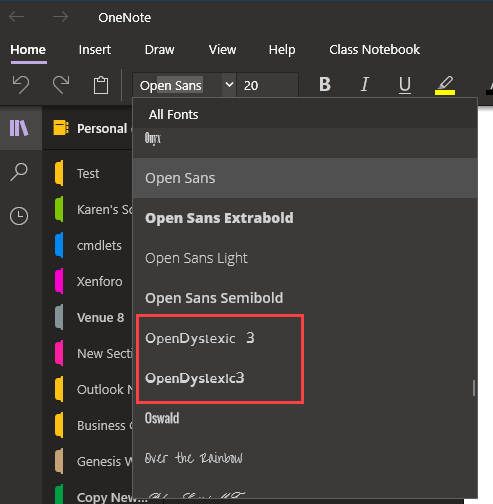This screenshot has width=493, height=504.
Task: Toggle Italic formatting
Action: click(x=365, y=84)
